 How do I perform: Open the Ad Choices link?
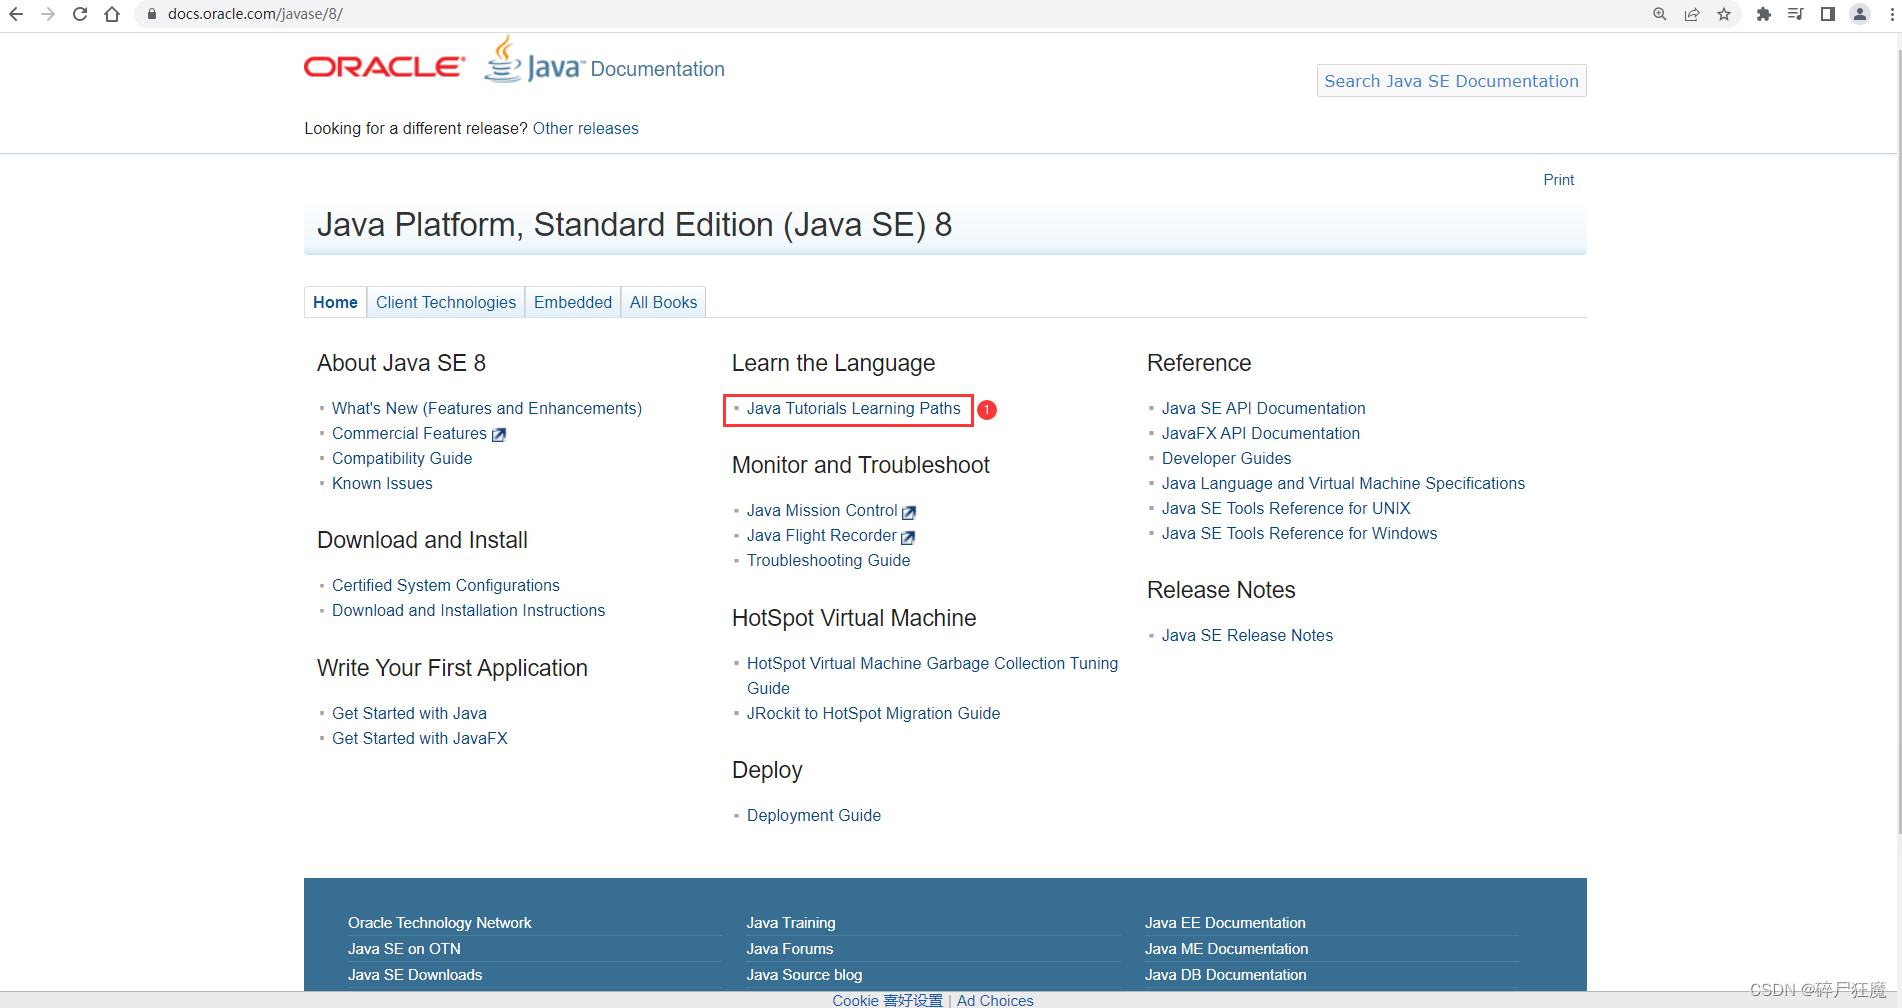click(x=995, y=1000)
